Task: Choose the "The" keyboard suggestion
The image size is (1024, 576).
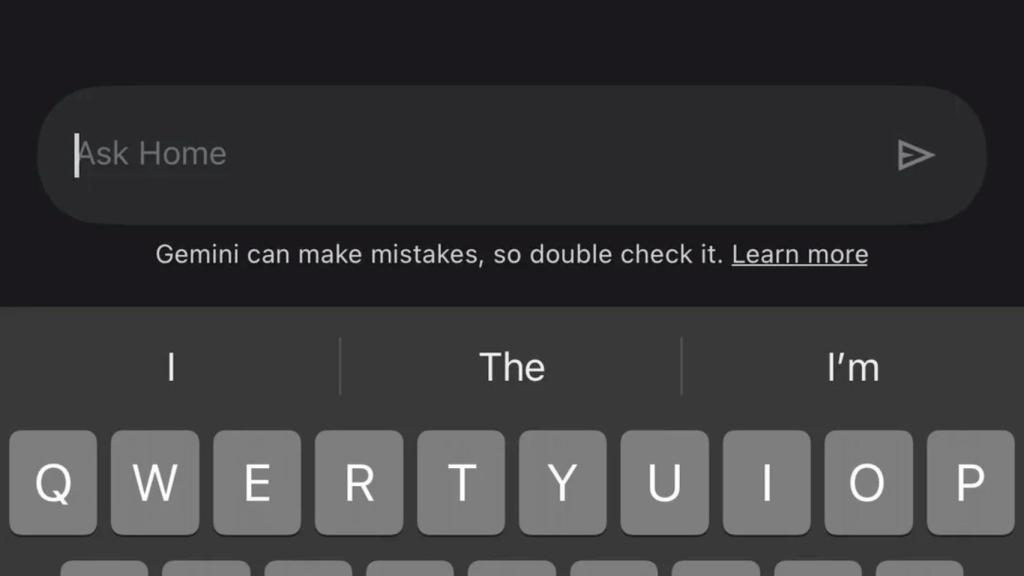Action: pyautogui.click(x=511, y=367)
